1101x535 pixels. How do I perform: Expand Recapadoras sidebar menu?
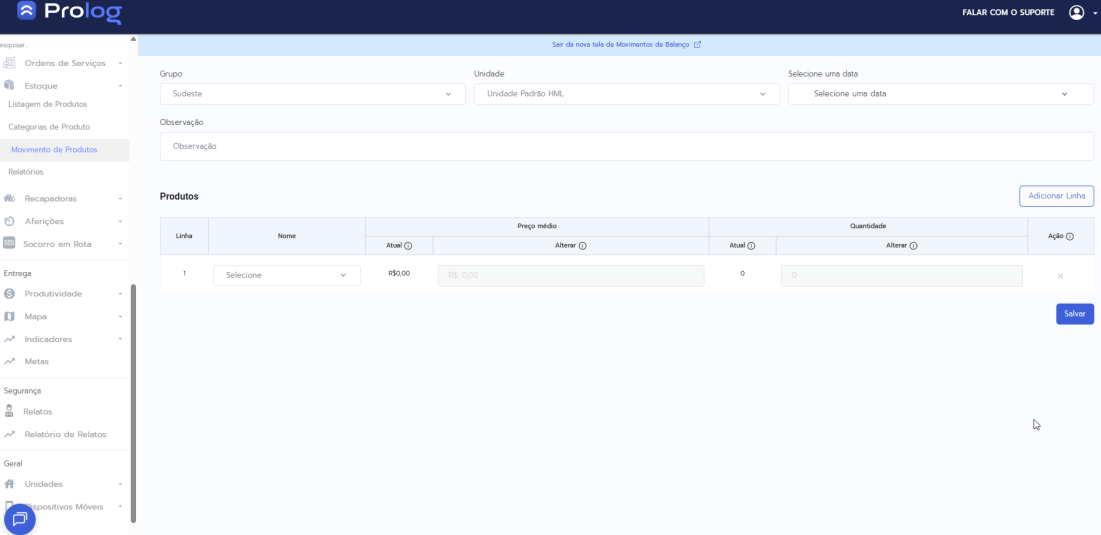[x=64, y=198]
